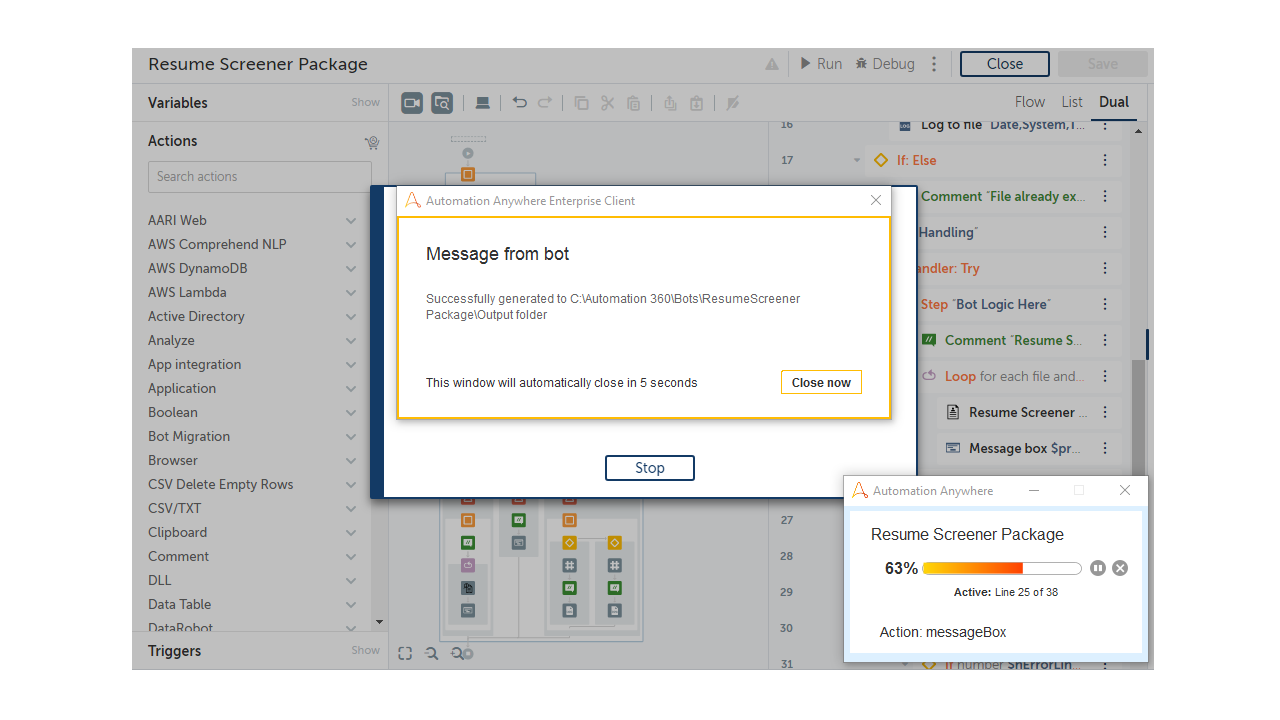Minimize the Automation Anywhere progress window
Viewport: 1280px width, 720px height.
click(1034, 491)
